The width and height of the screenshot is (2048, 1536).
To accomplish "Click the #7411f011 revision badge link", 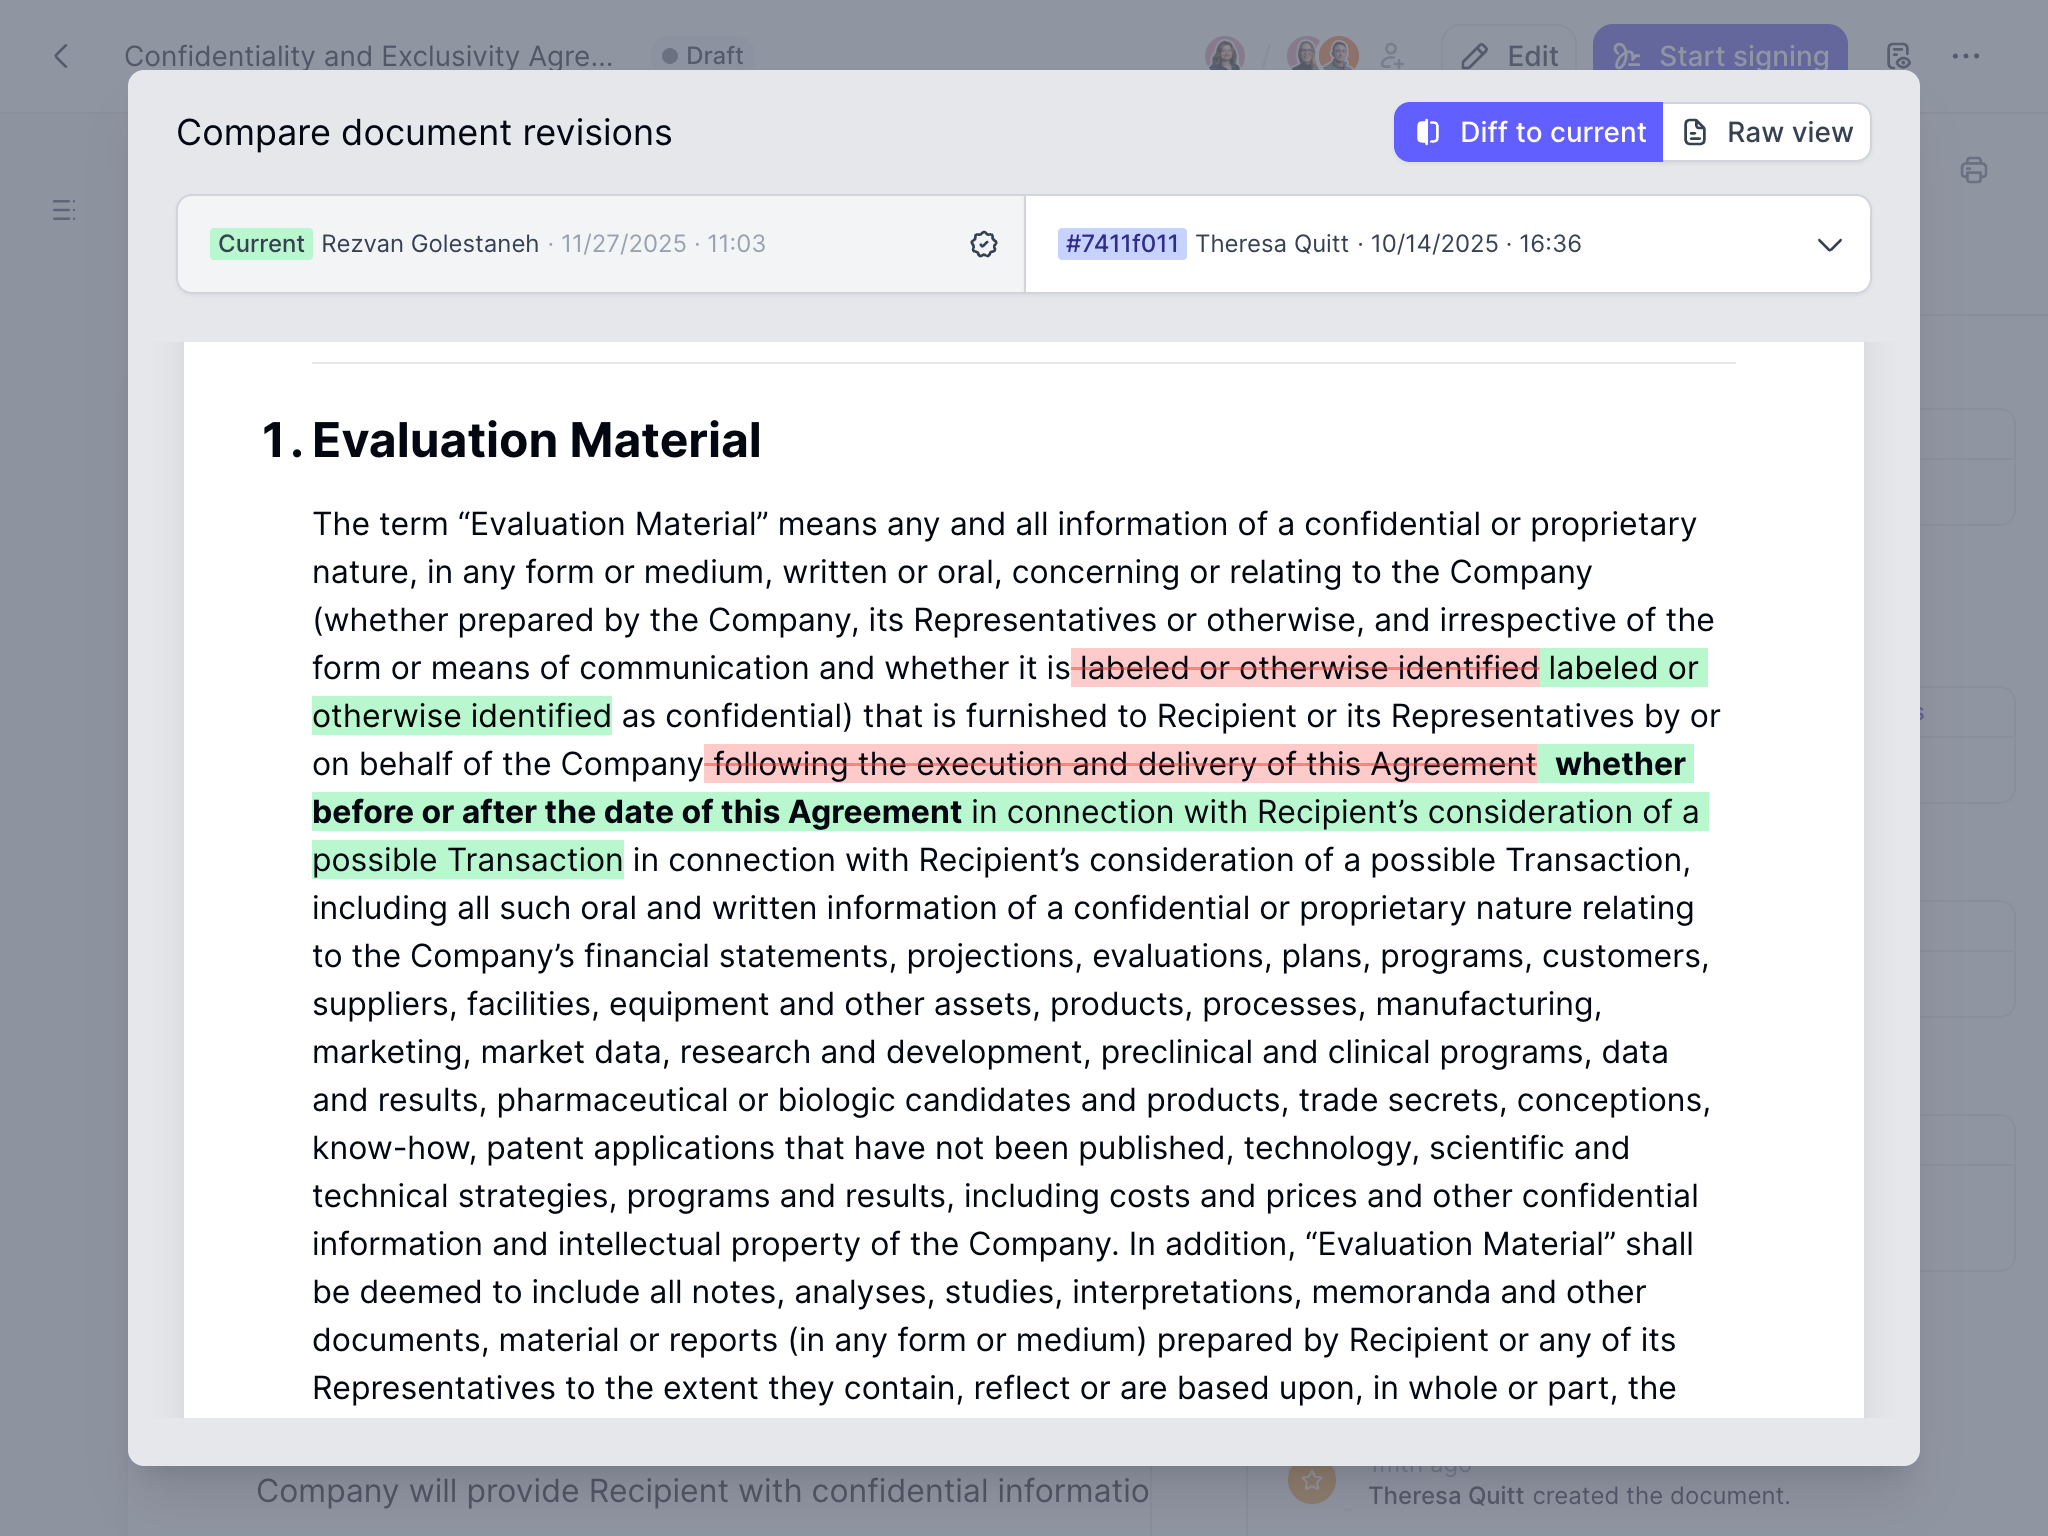I will pos(1122,243).
